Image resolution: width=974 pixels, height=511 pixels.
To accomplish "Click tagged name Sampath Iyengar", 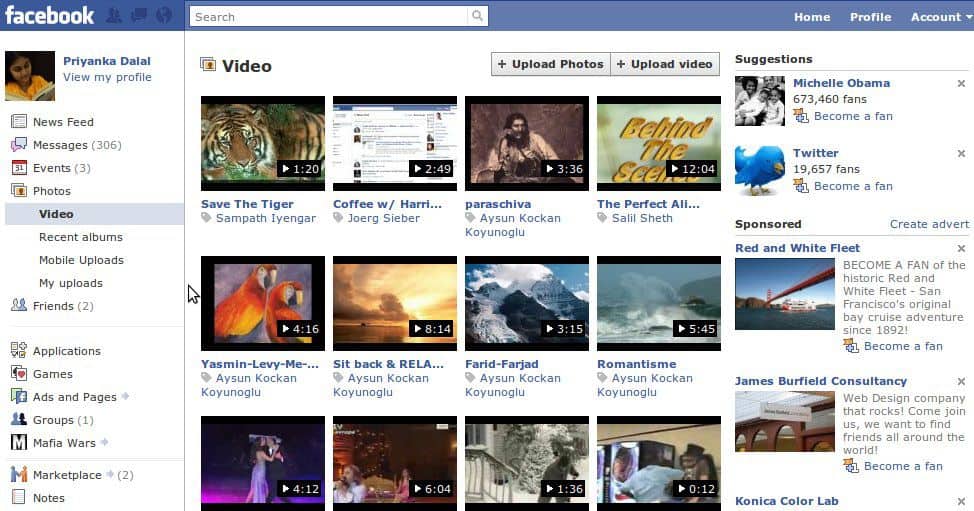I will (x=266, y=218).
